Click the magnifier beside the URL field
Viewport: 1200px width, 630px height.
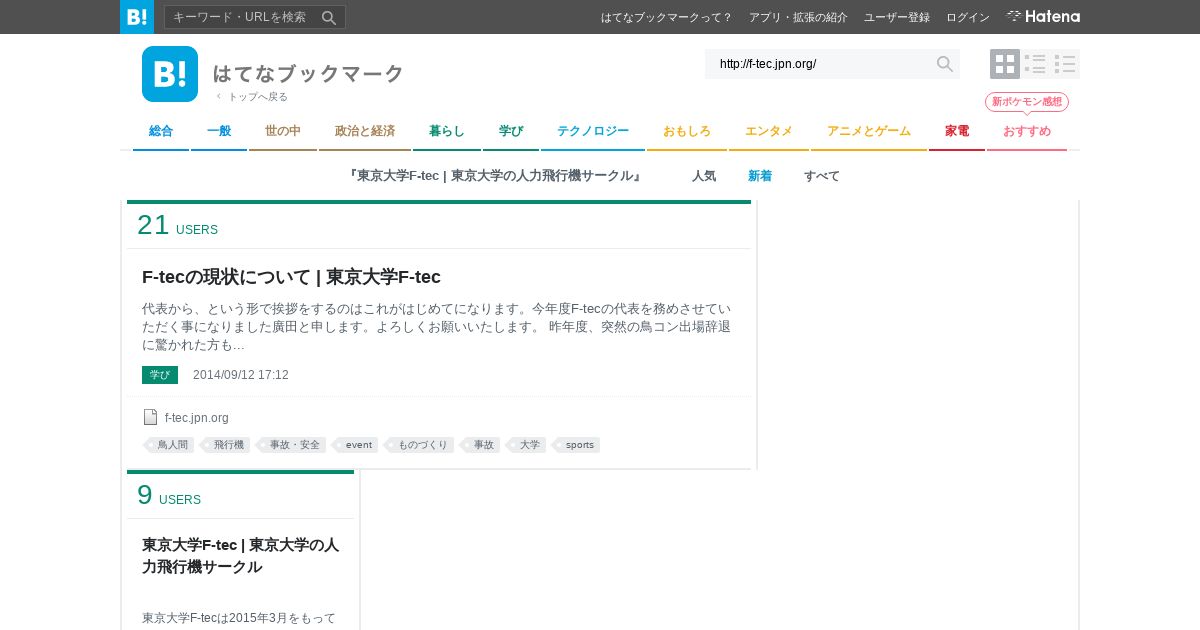(944, 64)
